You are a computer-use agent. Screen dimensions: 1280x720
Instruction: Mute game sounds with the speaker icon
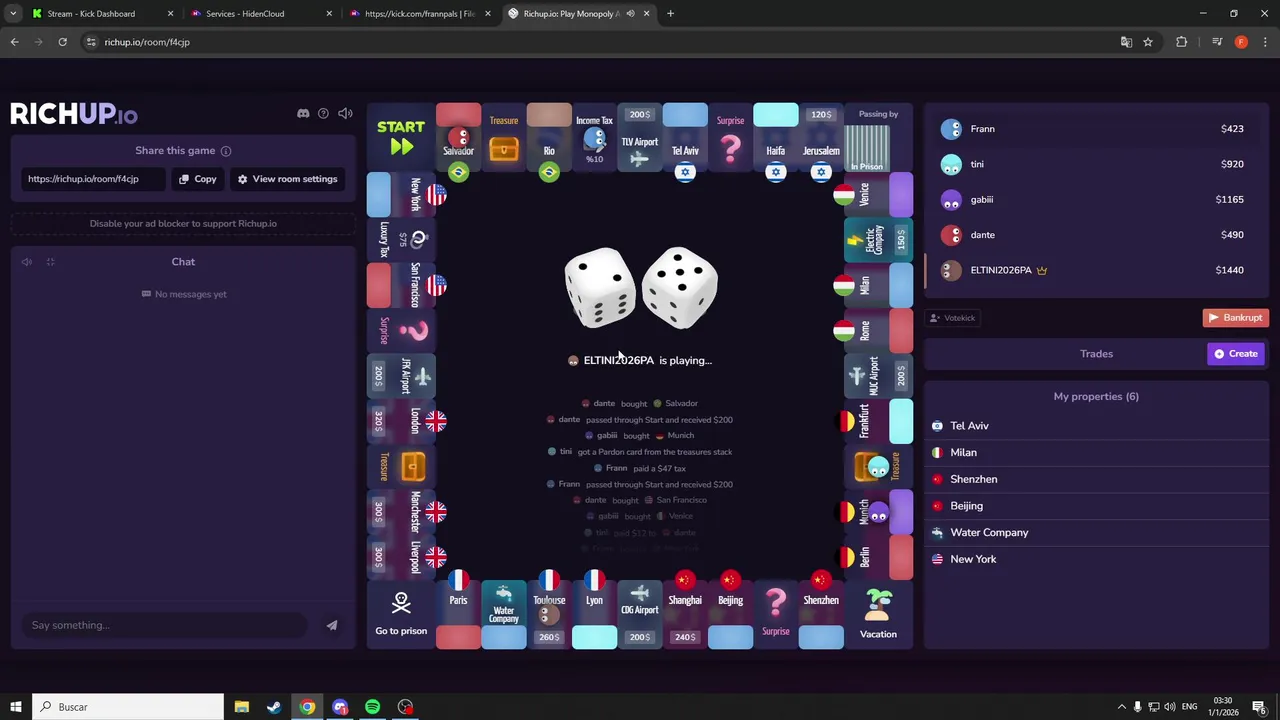pos(345,113)
